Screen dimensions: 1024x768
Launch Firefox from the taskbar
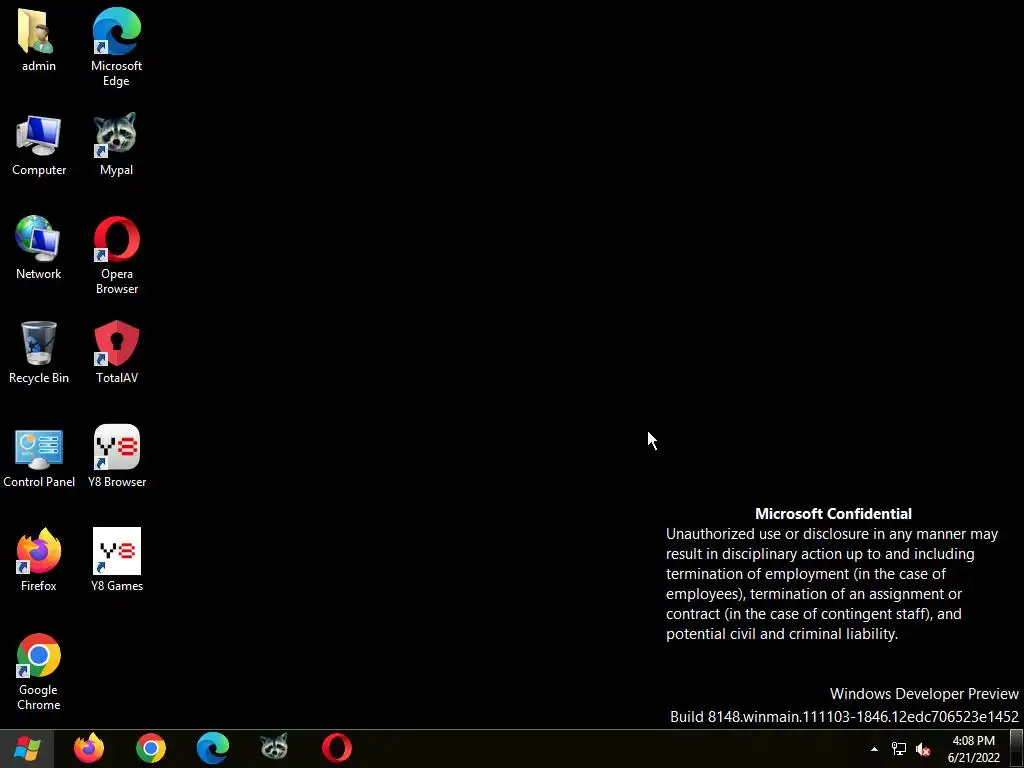[89, 748]
